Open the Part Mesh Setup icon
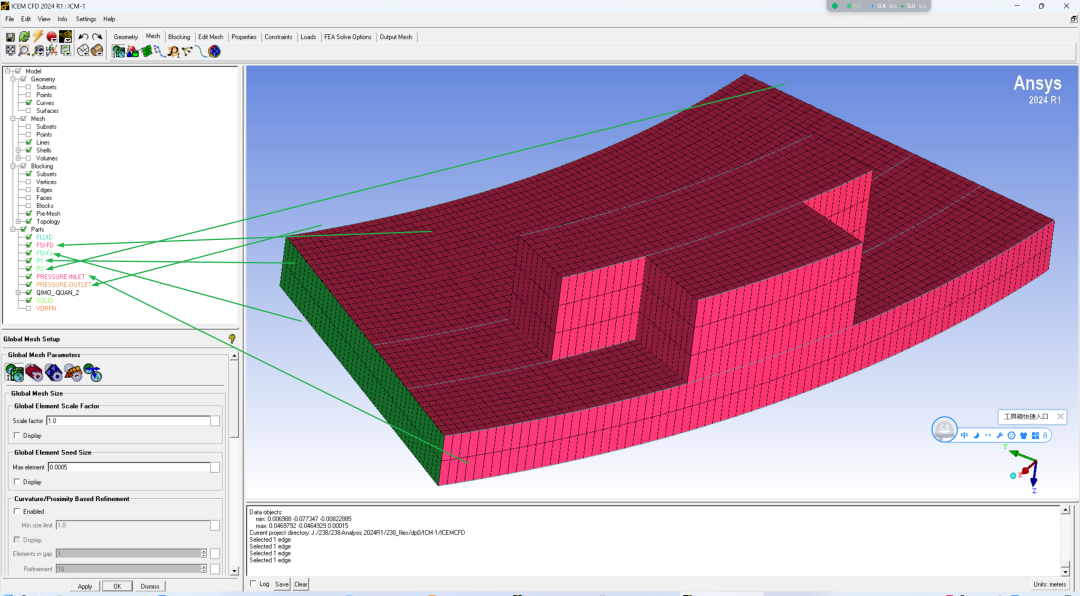This screenshot has width=1080, height=596. click(132, 51)
